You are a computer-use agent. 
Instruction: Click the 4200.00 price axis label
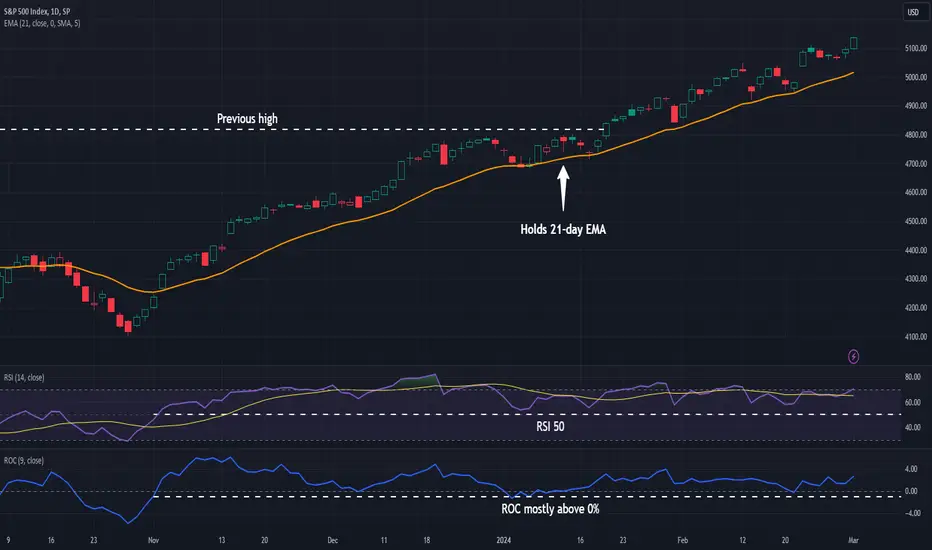pyautogui.click(x=915, y=308)
